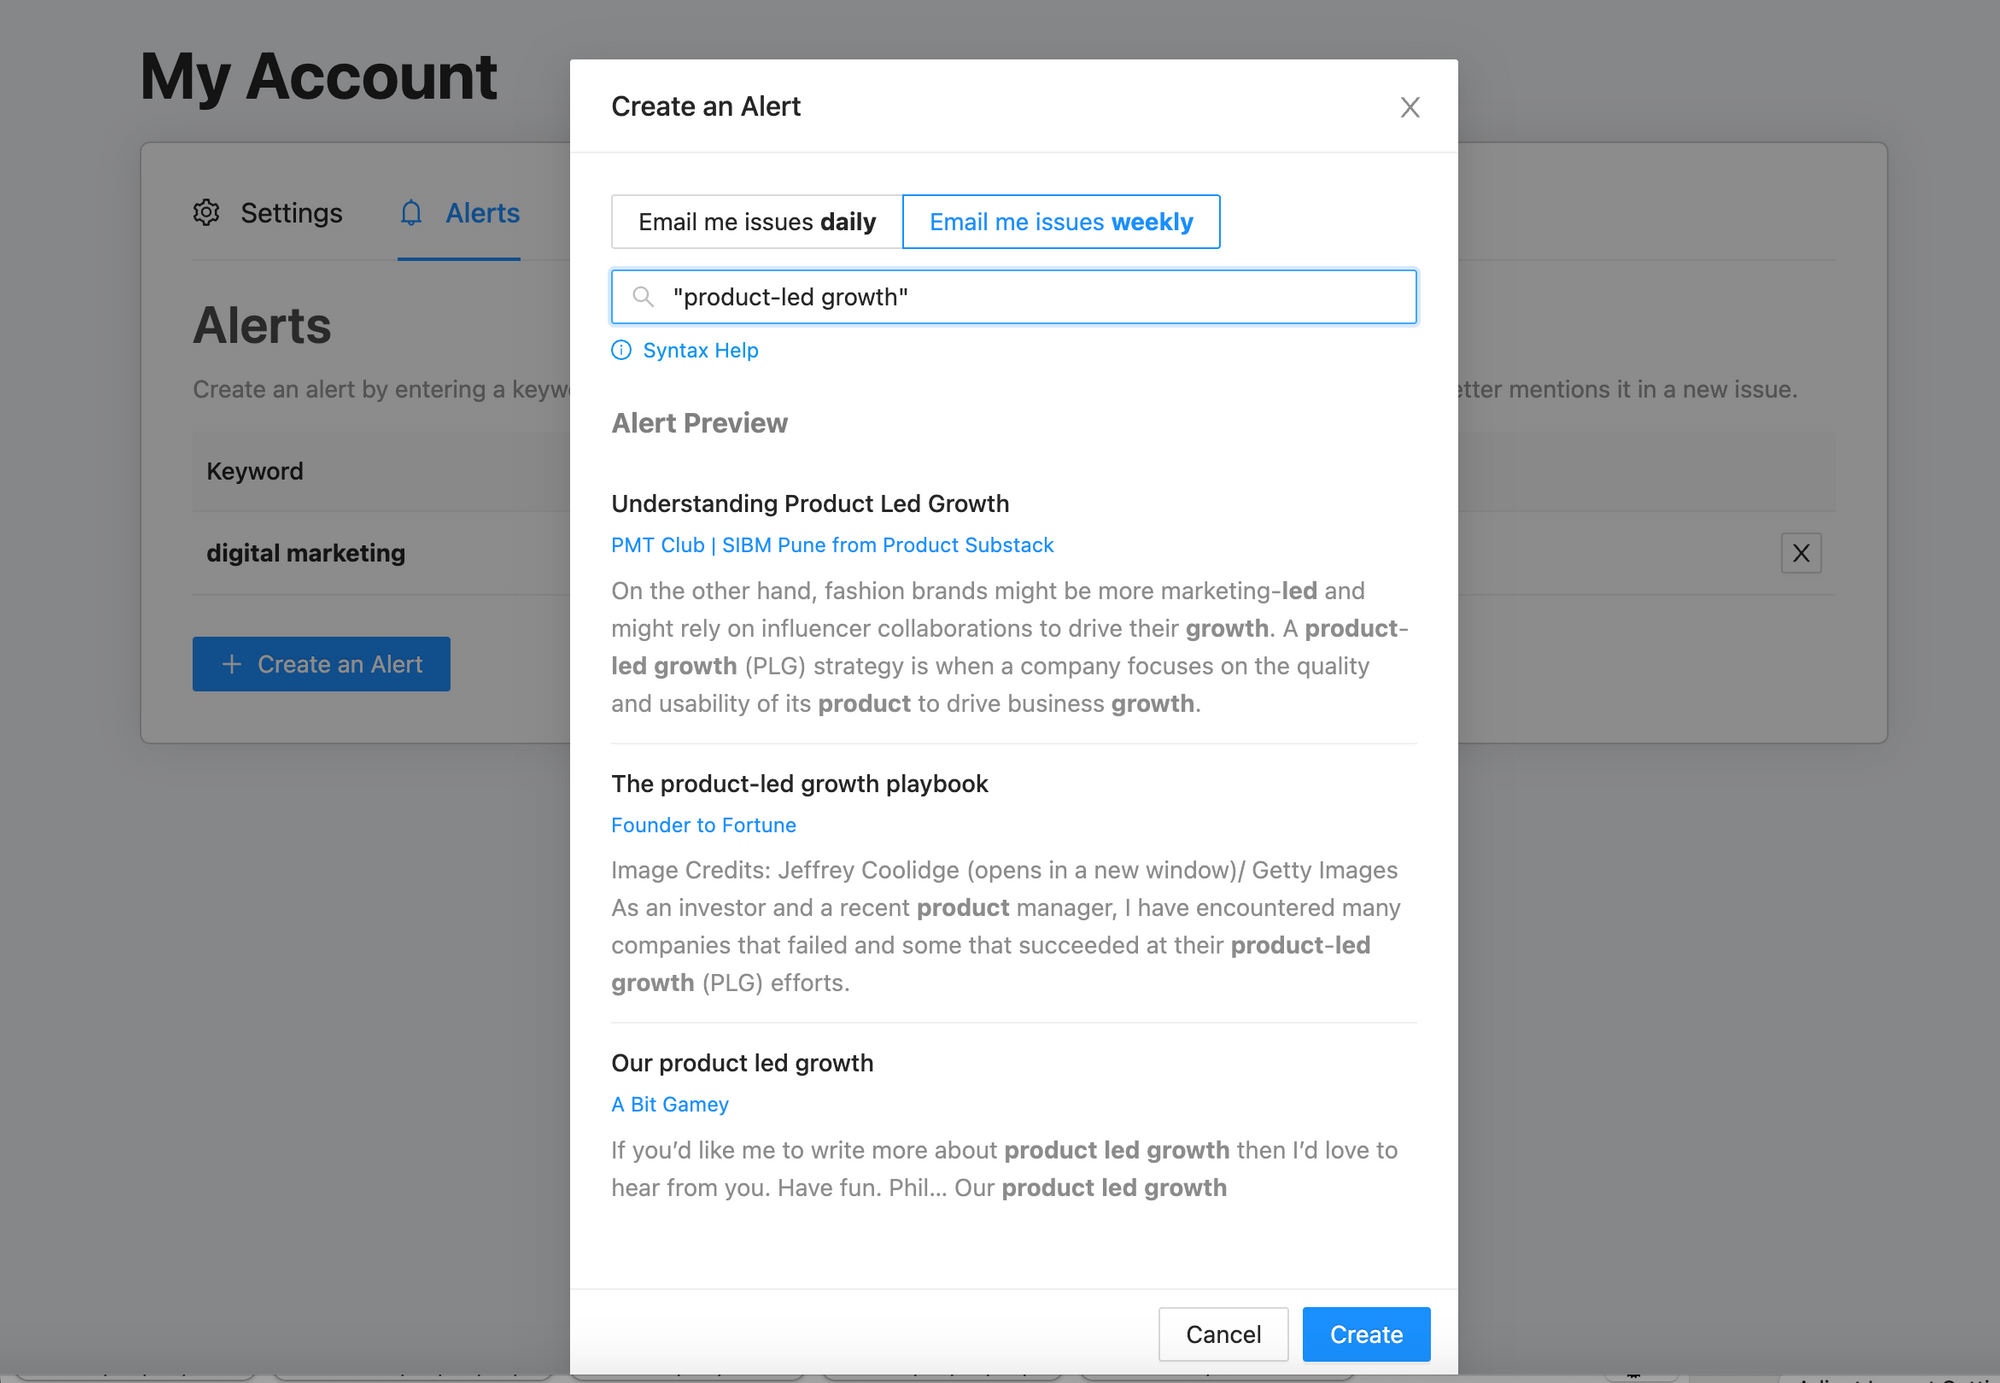Click the magnifier icon in the keyword field
The width and height of the screenshot is (2000, 1383).
[x=643, y=297]
